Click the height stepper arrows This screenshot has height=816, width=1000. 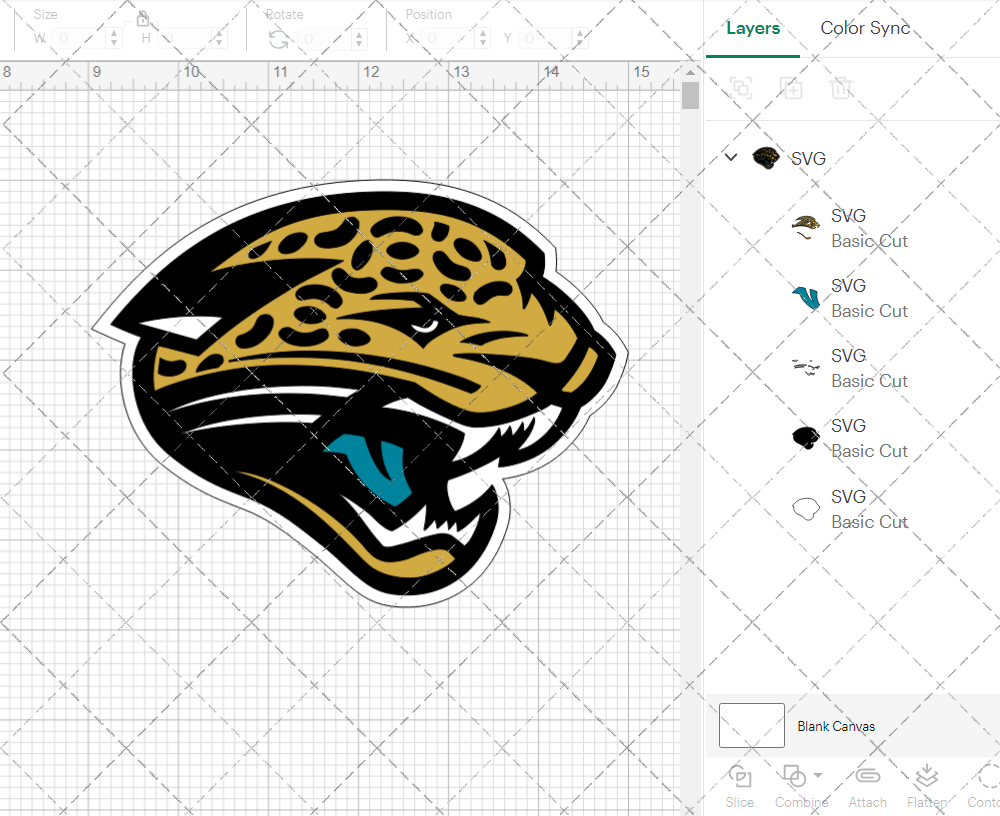click(x=219, y=38)
